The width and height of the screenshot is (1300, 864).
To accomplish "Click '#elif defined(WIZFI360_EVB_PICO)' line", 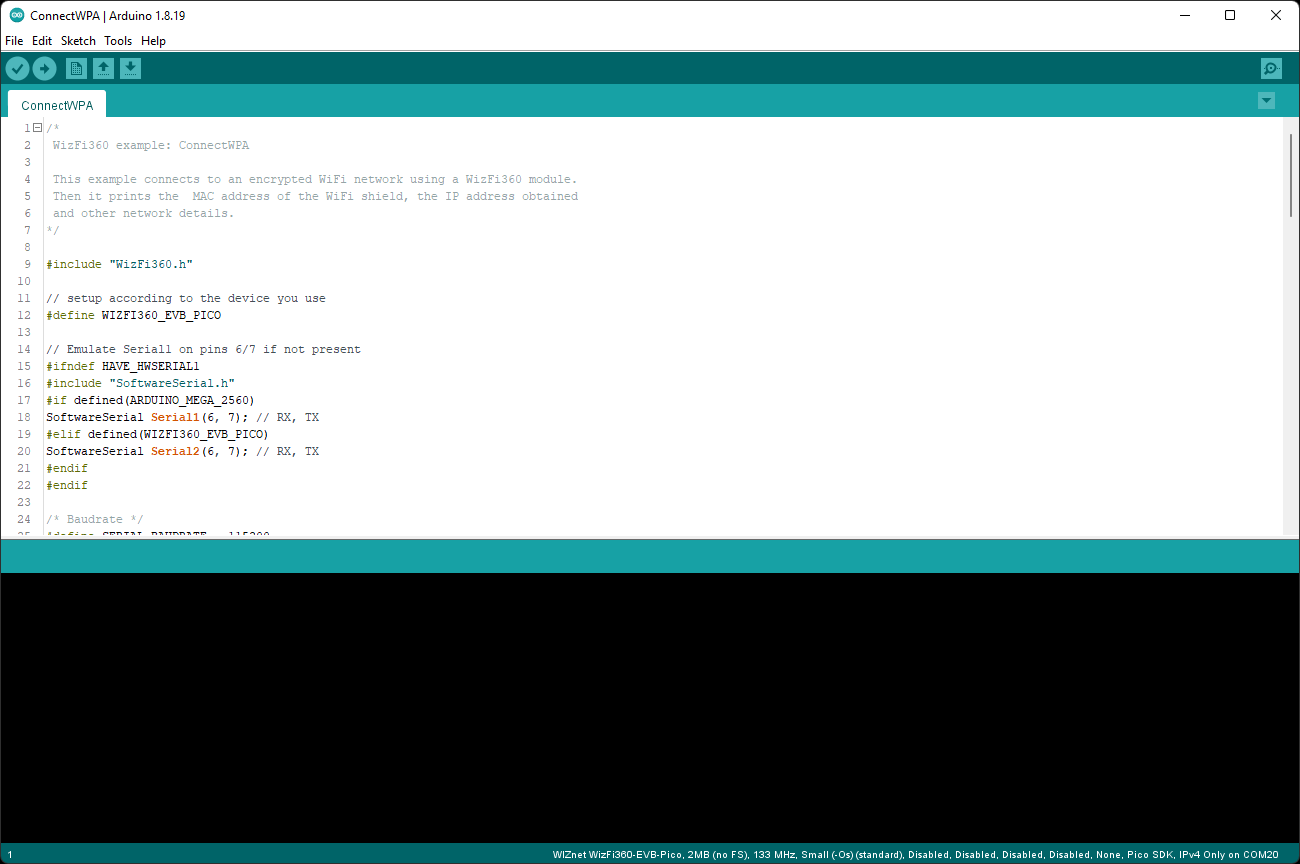I will 157,434.
